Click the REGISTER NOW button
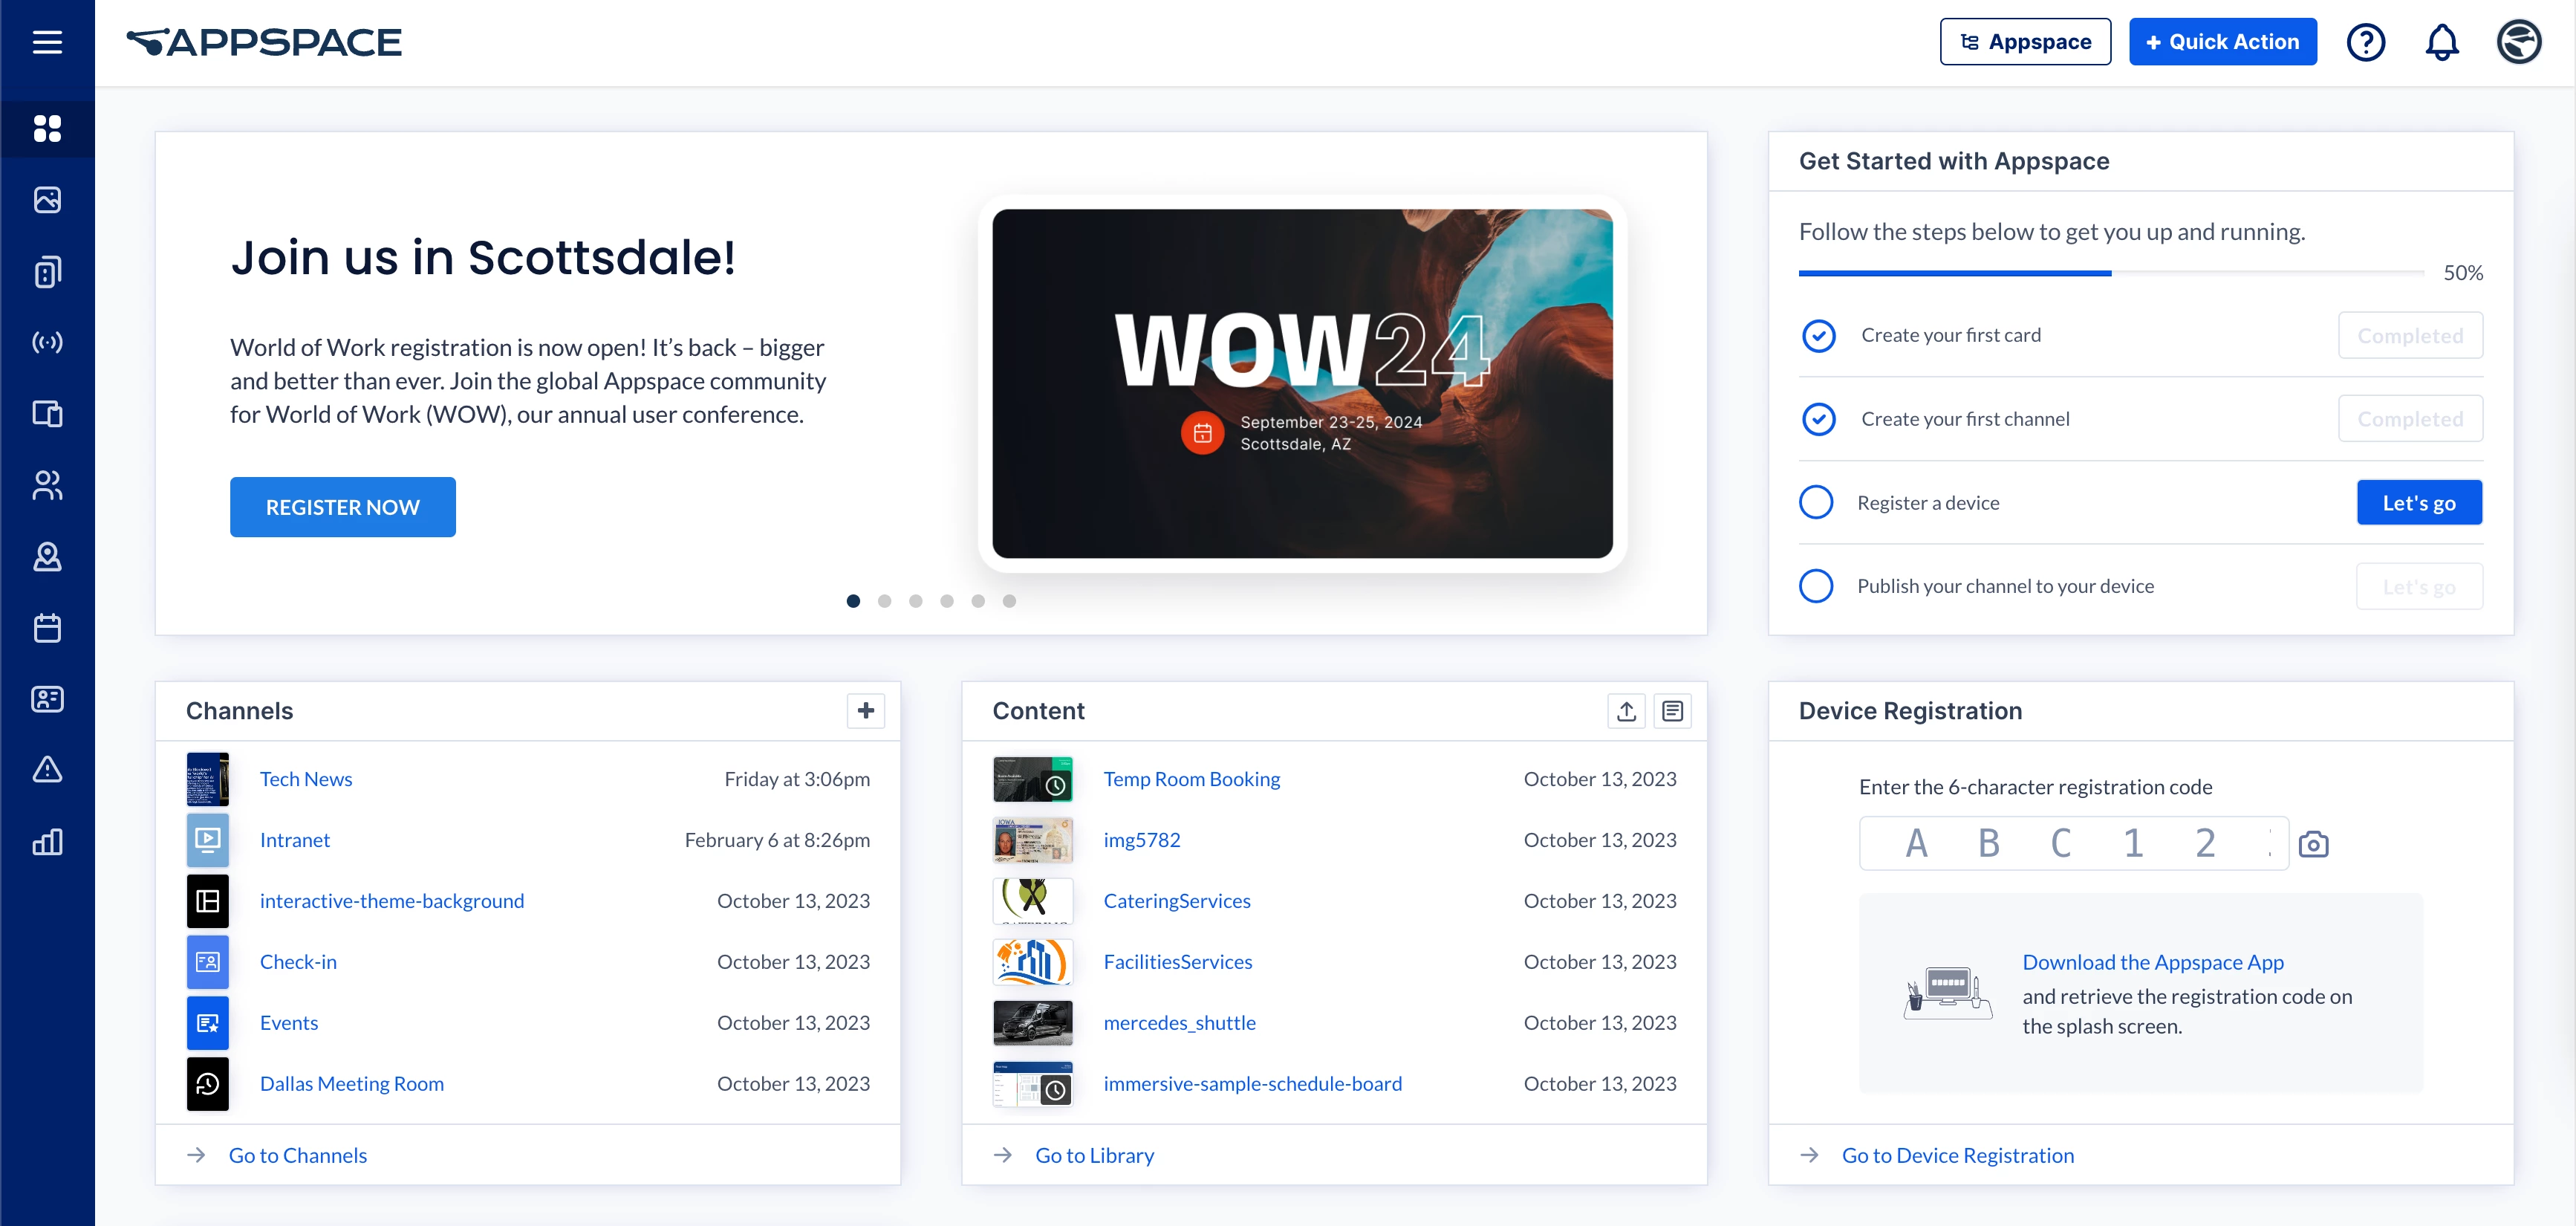Image resolution: width=2576 pixels, height=1226 pixels. tap(342, 507)
